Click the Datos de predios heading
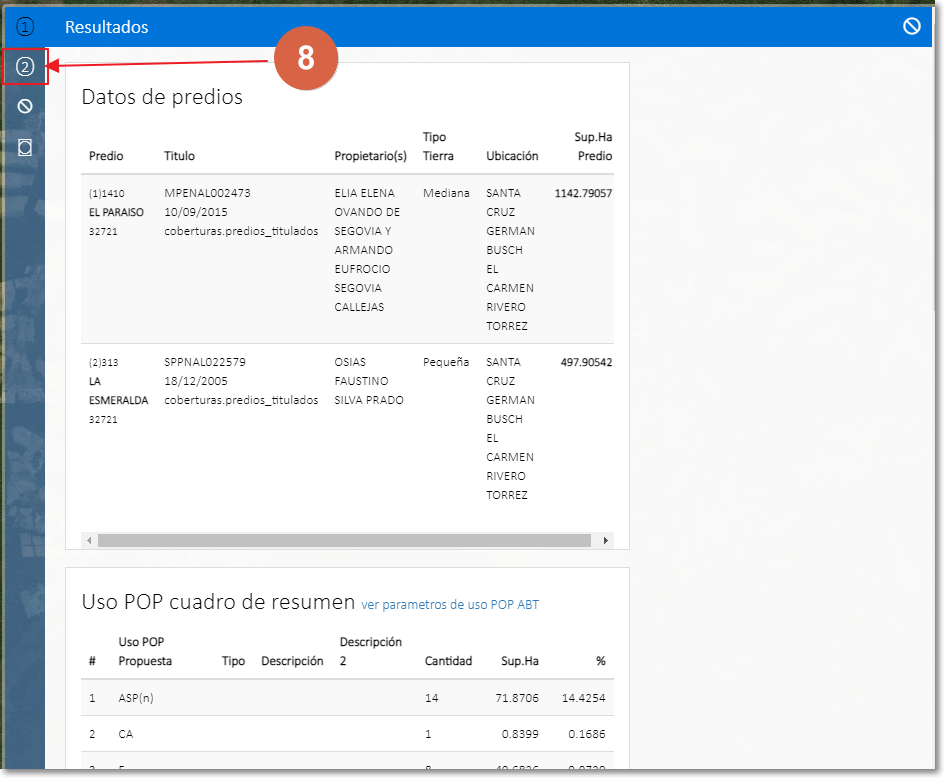The image size is (944, 778). (x=161, y=97)
